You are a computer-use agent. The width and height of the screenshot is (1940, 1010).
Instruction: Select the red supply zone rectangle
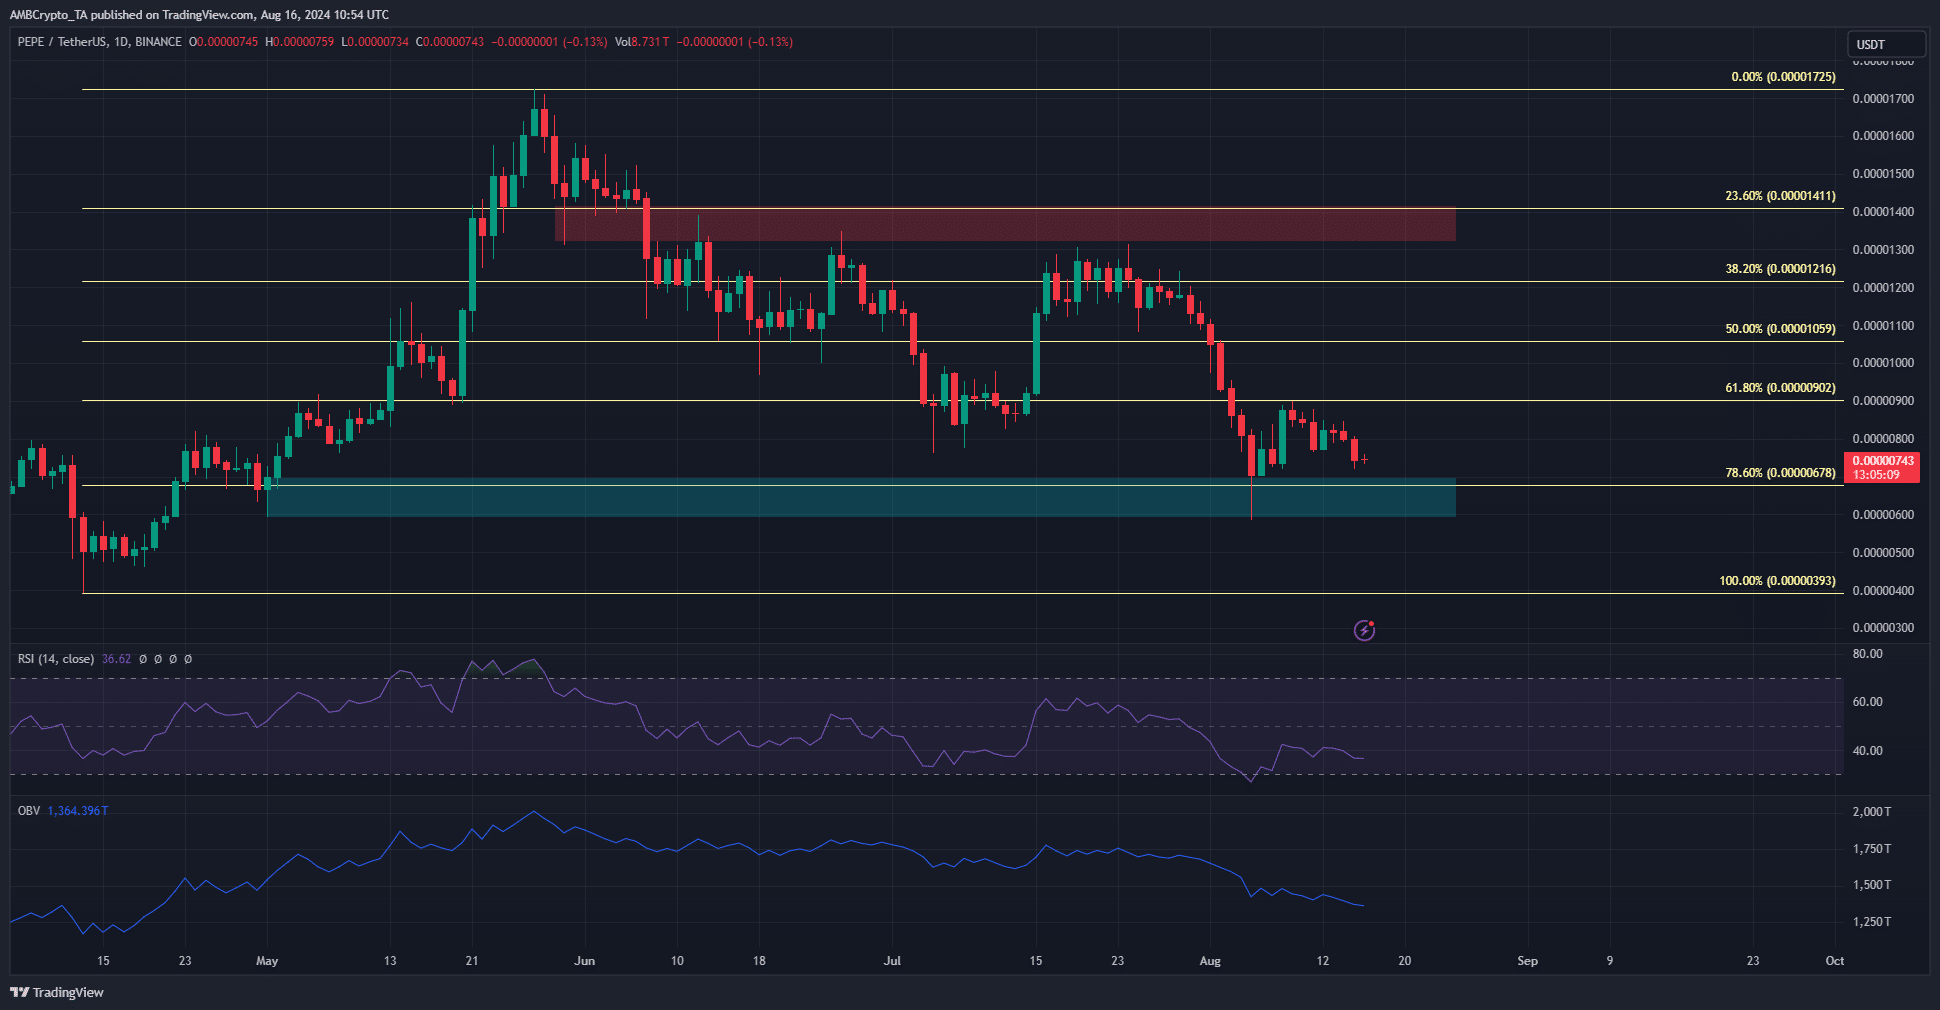(x=1005, y=224)
